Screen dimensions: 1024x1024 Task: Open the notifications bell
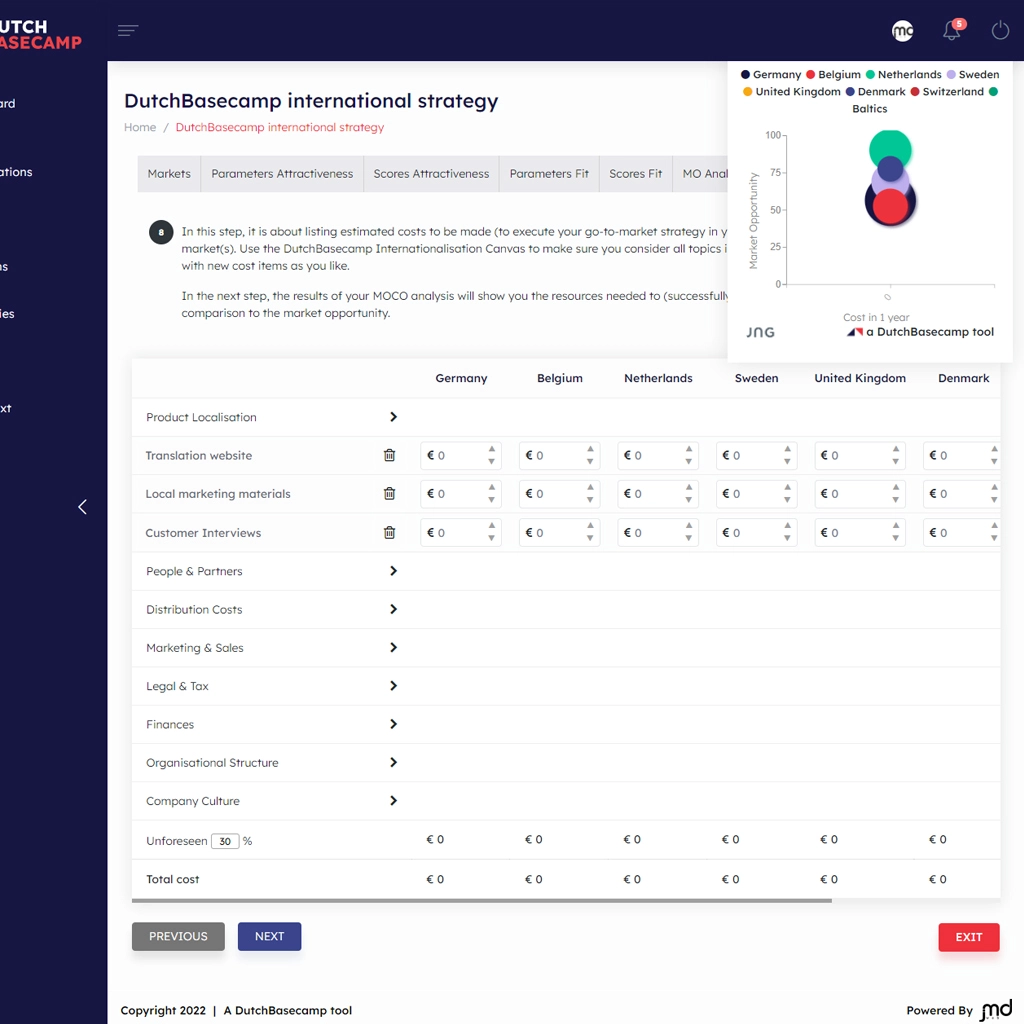952,30
